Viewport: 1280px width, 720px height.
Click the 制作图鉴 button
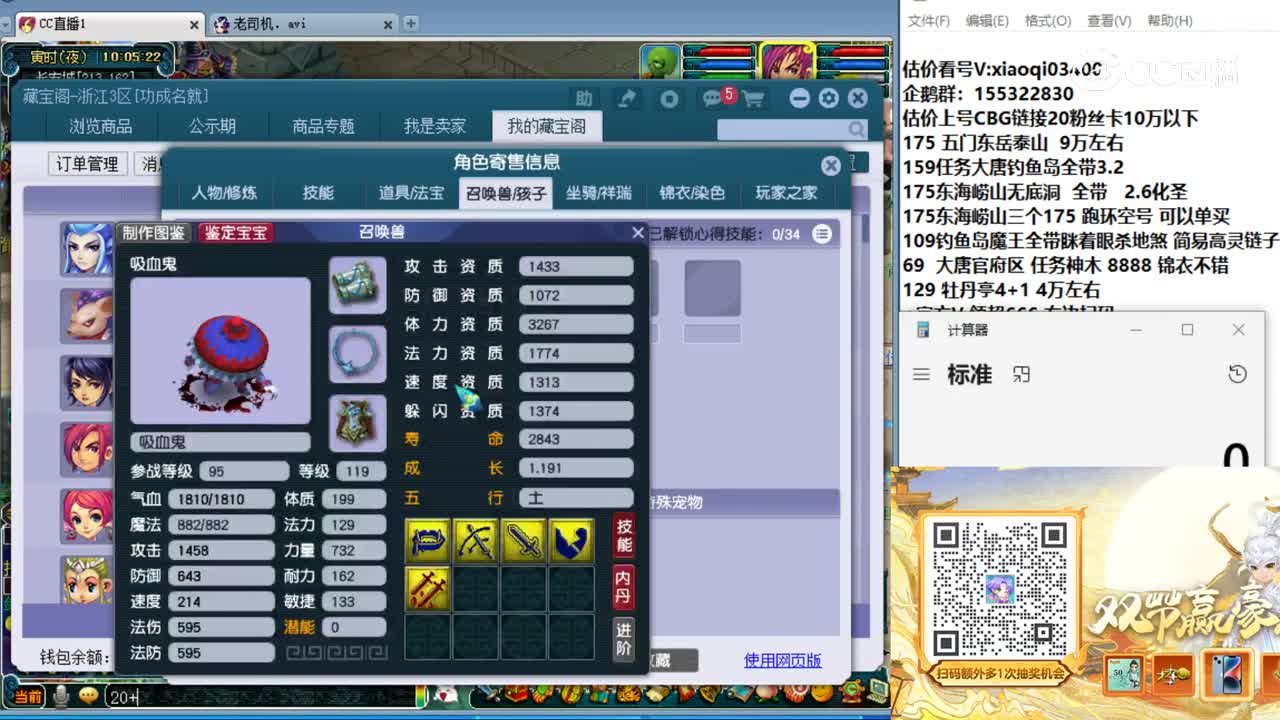coord(154,233)
